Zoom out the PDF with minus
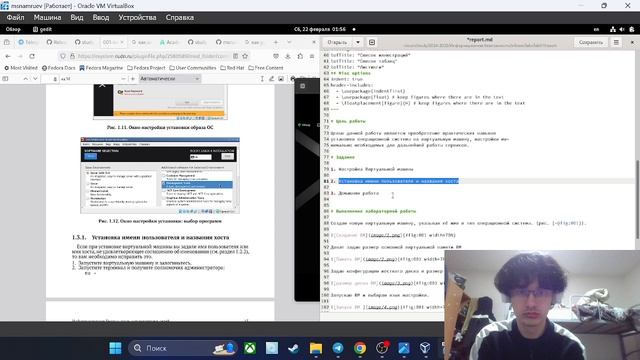Viewport: 640px width, 360px height. pyautogui.click(x=123, y=79)
